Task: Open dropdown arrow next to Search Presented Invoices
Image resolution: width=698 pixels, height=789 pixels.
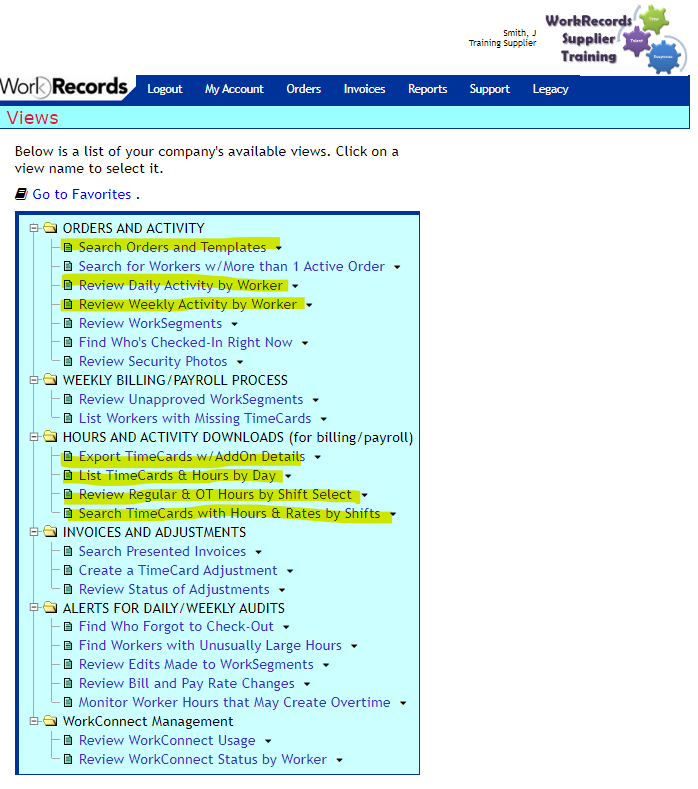Action: pos(259,552)
